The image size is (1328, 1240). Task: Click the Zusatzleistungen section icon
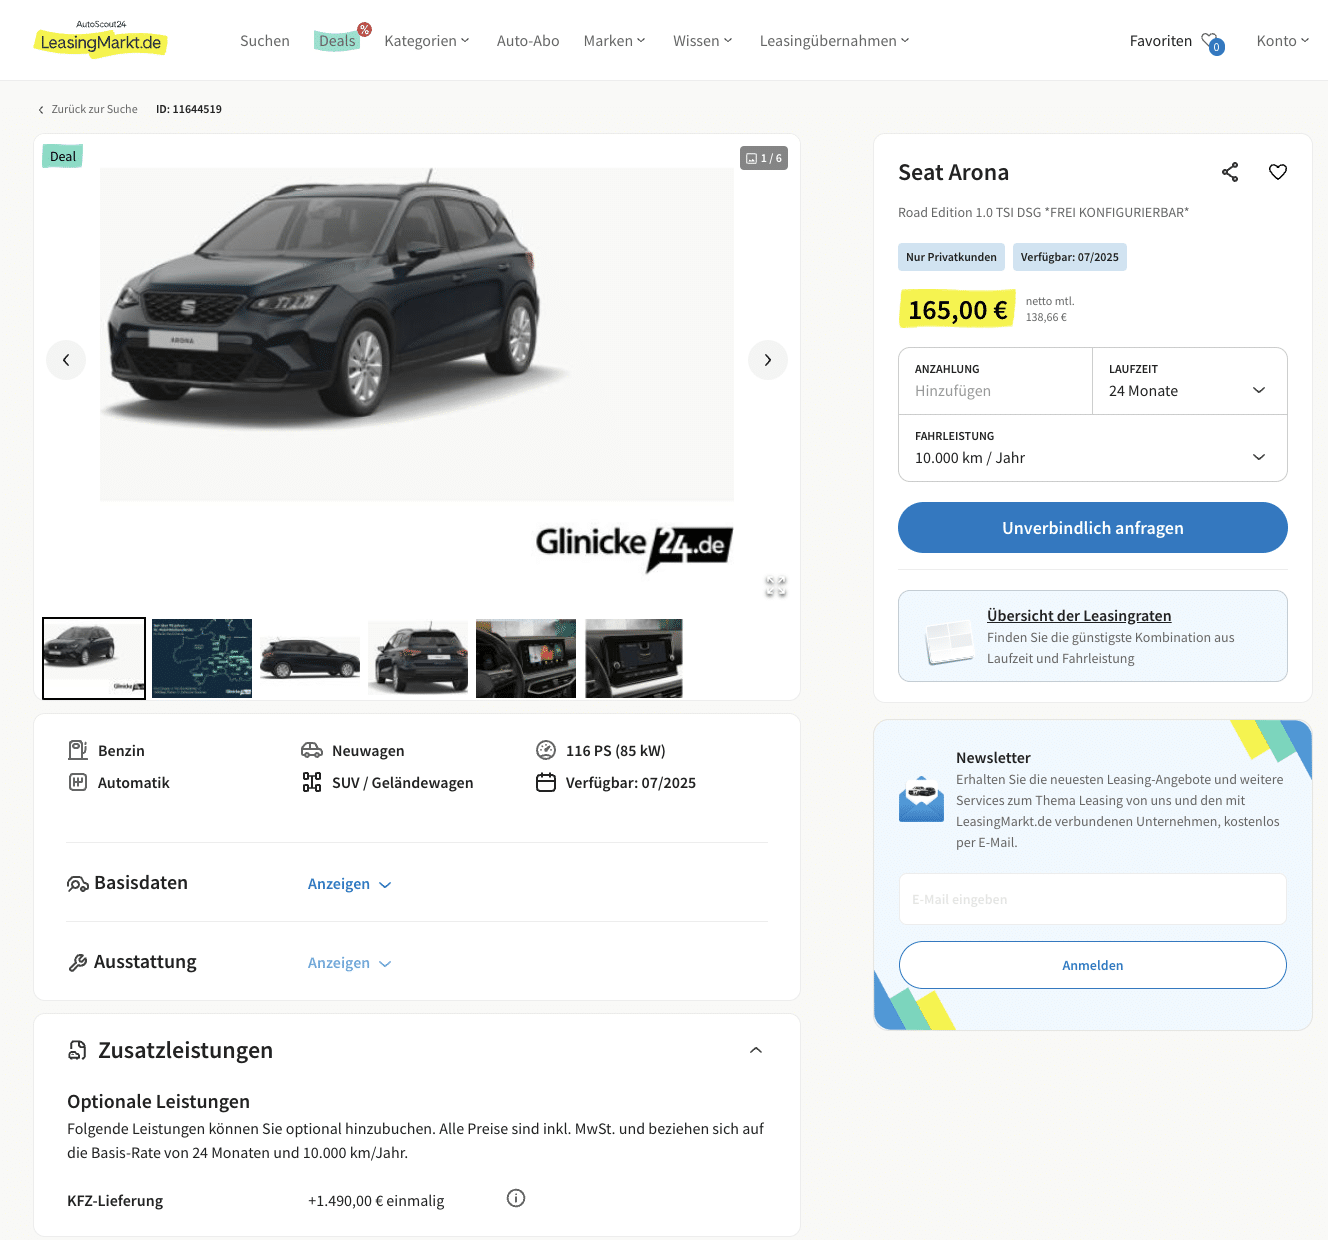tap(77, 1050)
